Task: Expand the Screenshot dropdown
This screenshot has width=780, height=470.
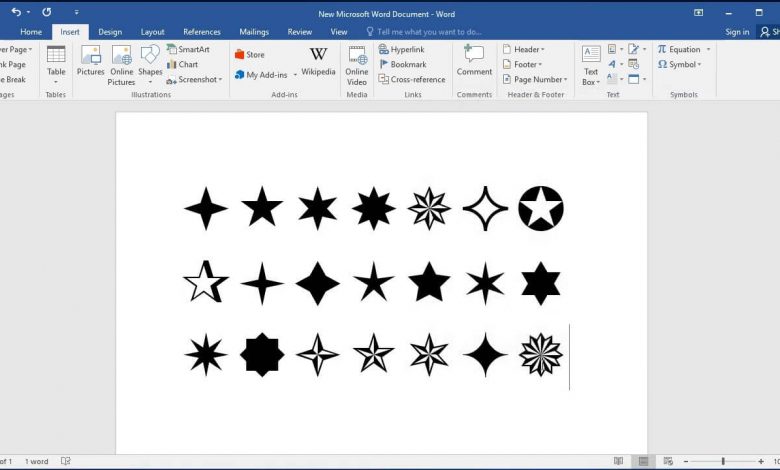Action: pyautogui.click(x=220, y=80)
